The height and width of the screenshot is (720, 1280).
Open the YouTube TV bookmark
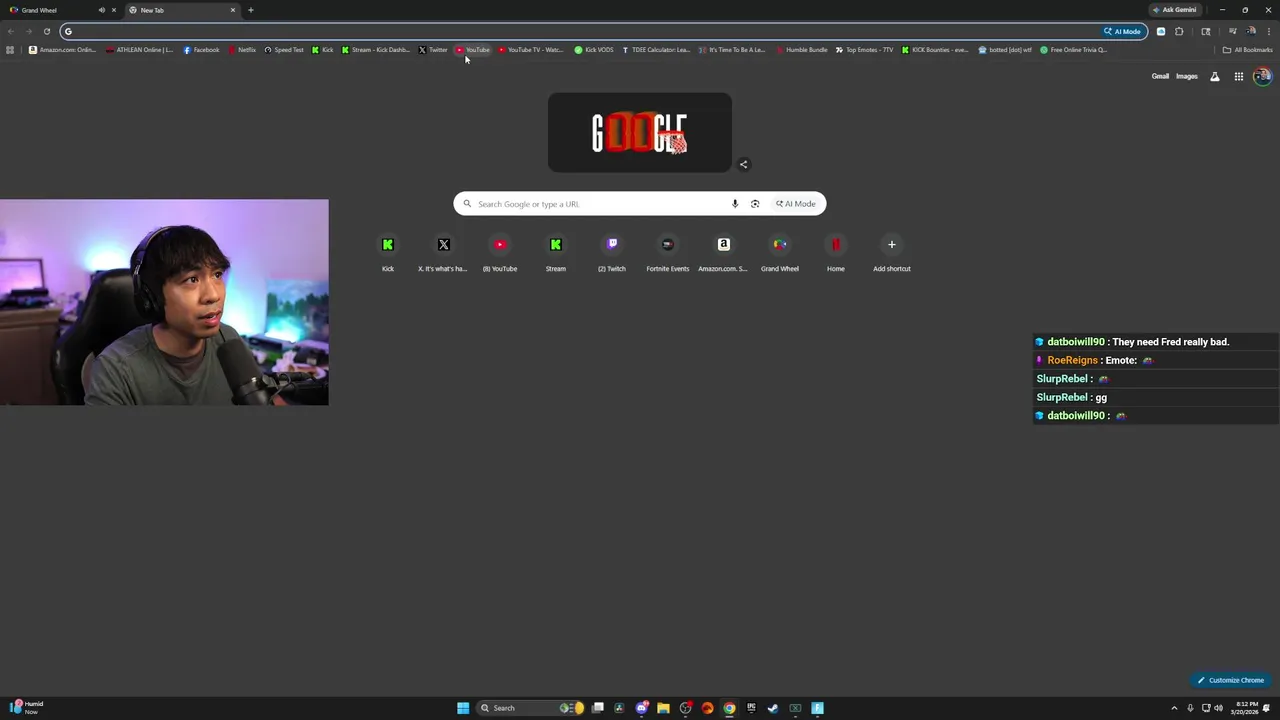pyautogui.click(x=531, y=50)
